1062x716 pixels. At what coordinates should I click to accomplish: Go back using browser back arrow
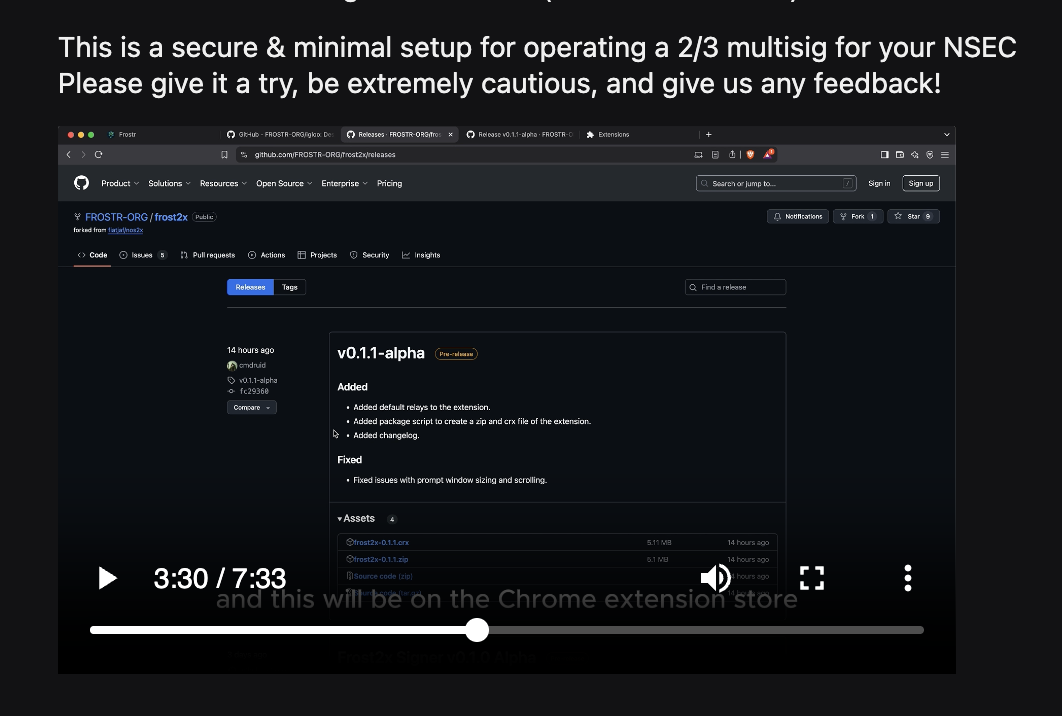[68, 154]
